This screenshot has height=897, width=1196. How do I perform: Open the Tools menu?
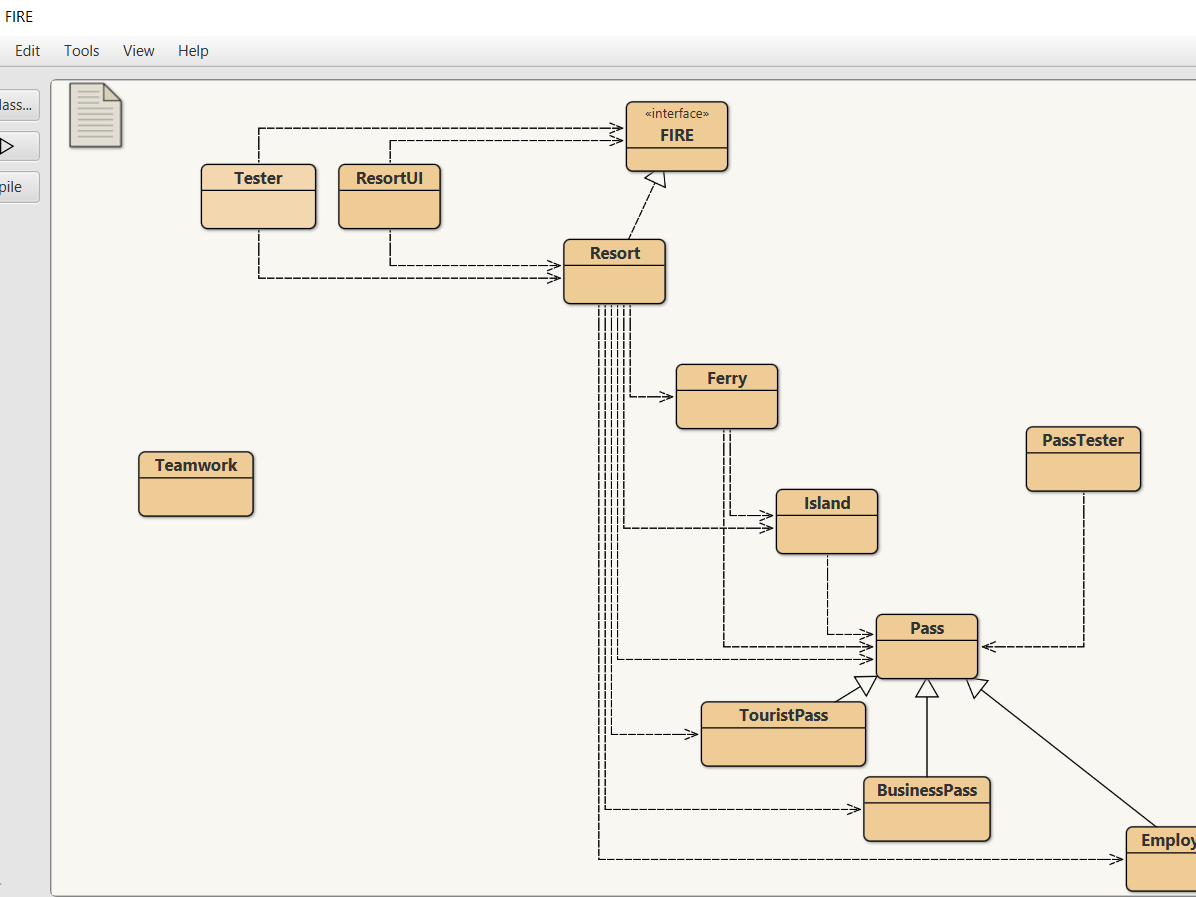pos(82,51)
